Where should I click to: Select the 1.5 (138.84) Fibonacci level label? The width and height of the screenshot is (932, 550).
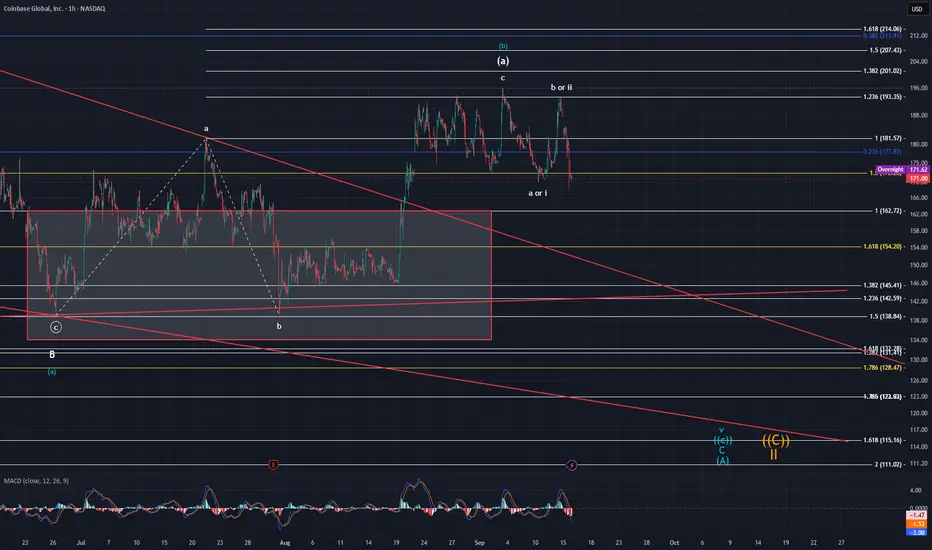886,316
